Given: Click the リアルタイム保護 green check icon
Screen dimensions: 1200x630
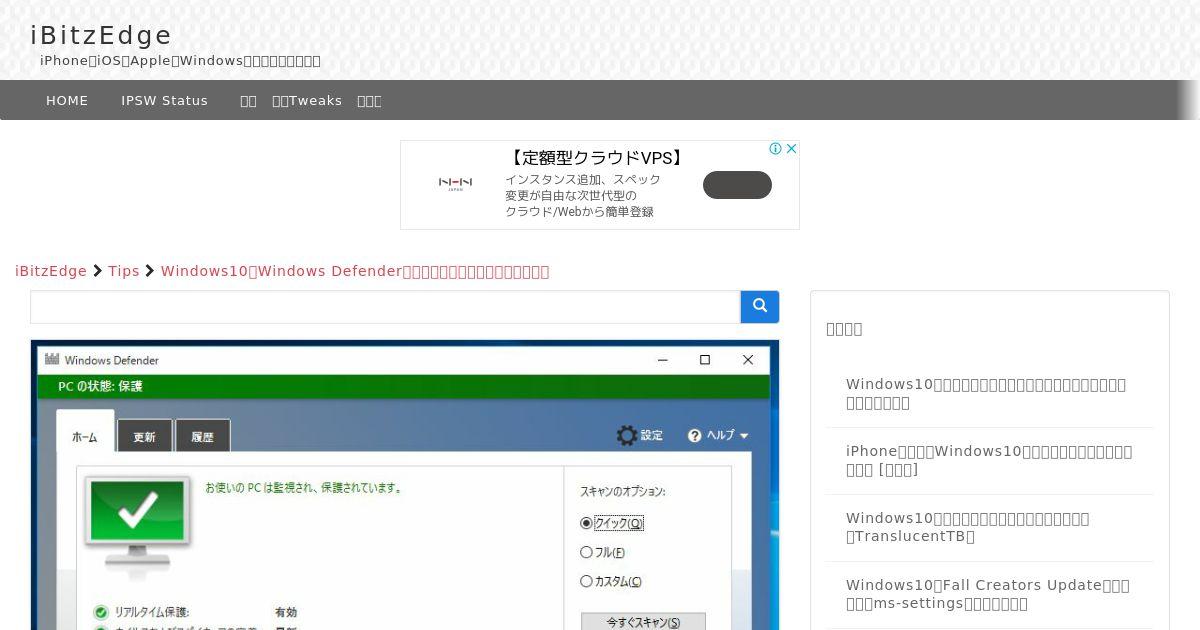Looking at the screenshot, I should 101,612.
